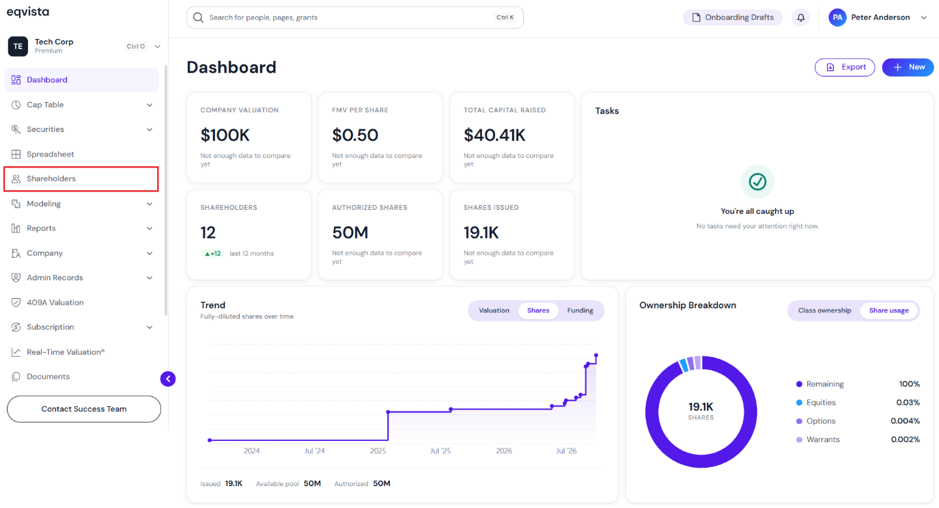The width and height of the screenshot is (939, 508).
Task: Click the last data point on Trend line
Action: tap(596, 356)
